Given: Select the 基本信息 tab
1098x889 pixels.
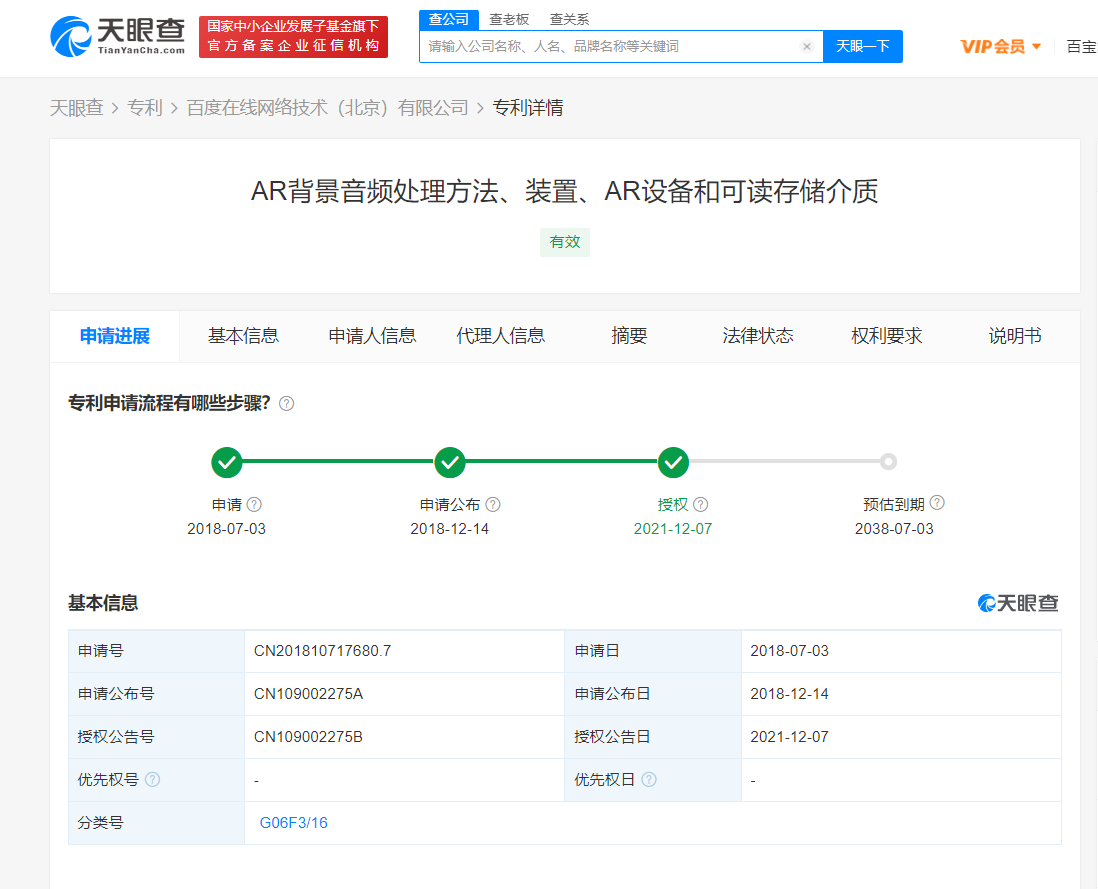Looking at the screenshot, I should coord(244,337).
